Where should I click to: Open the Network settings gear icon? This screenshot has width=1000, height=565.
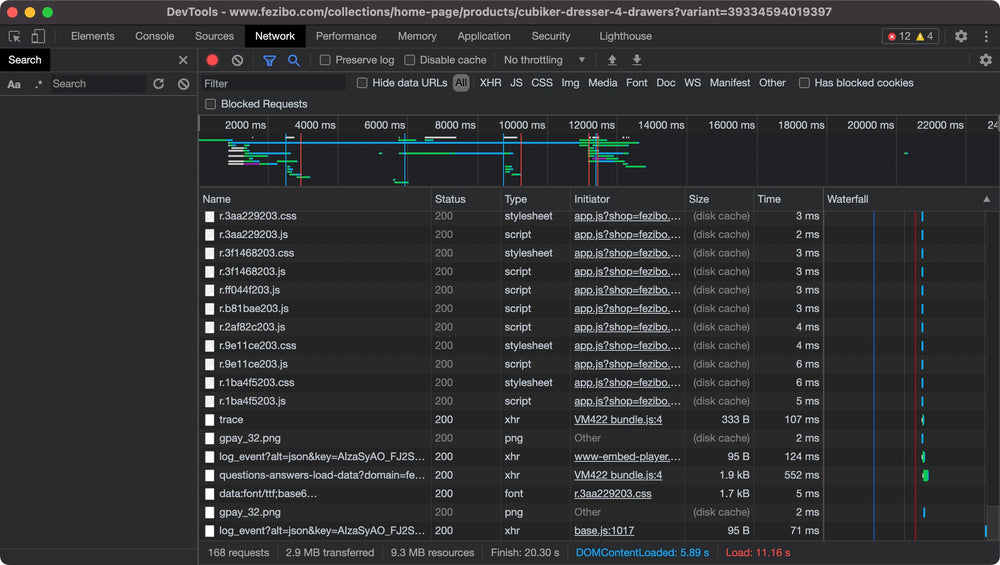985,60
